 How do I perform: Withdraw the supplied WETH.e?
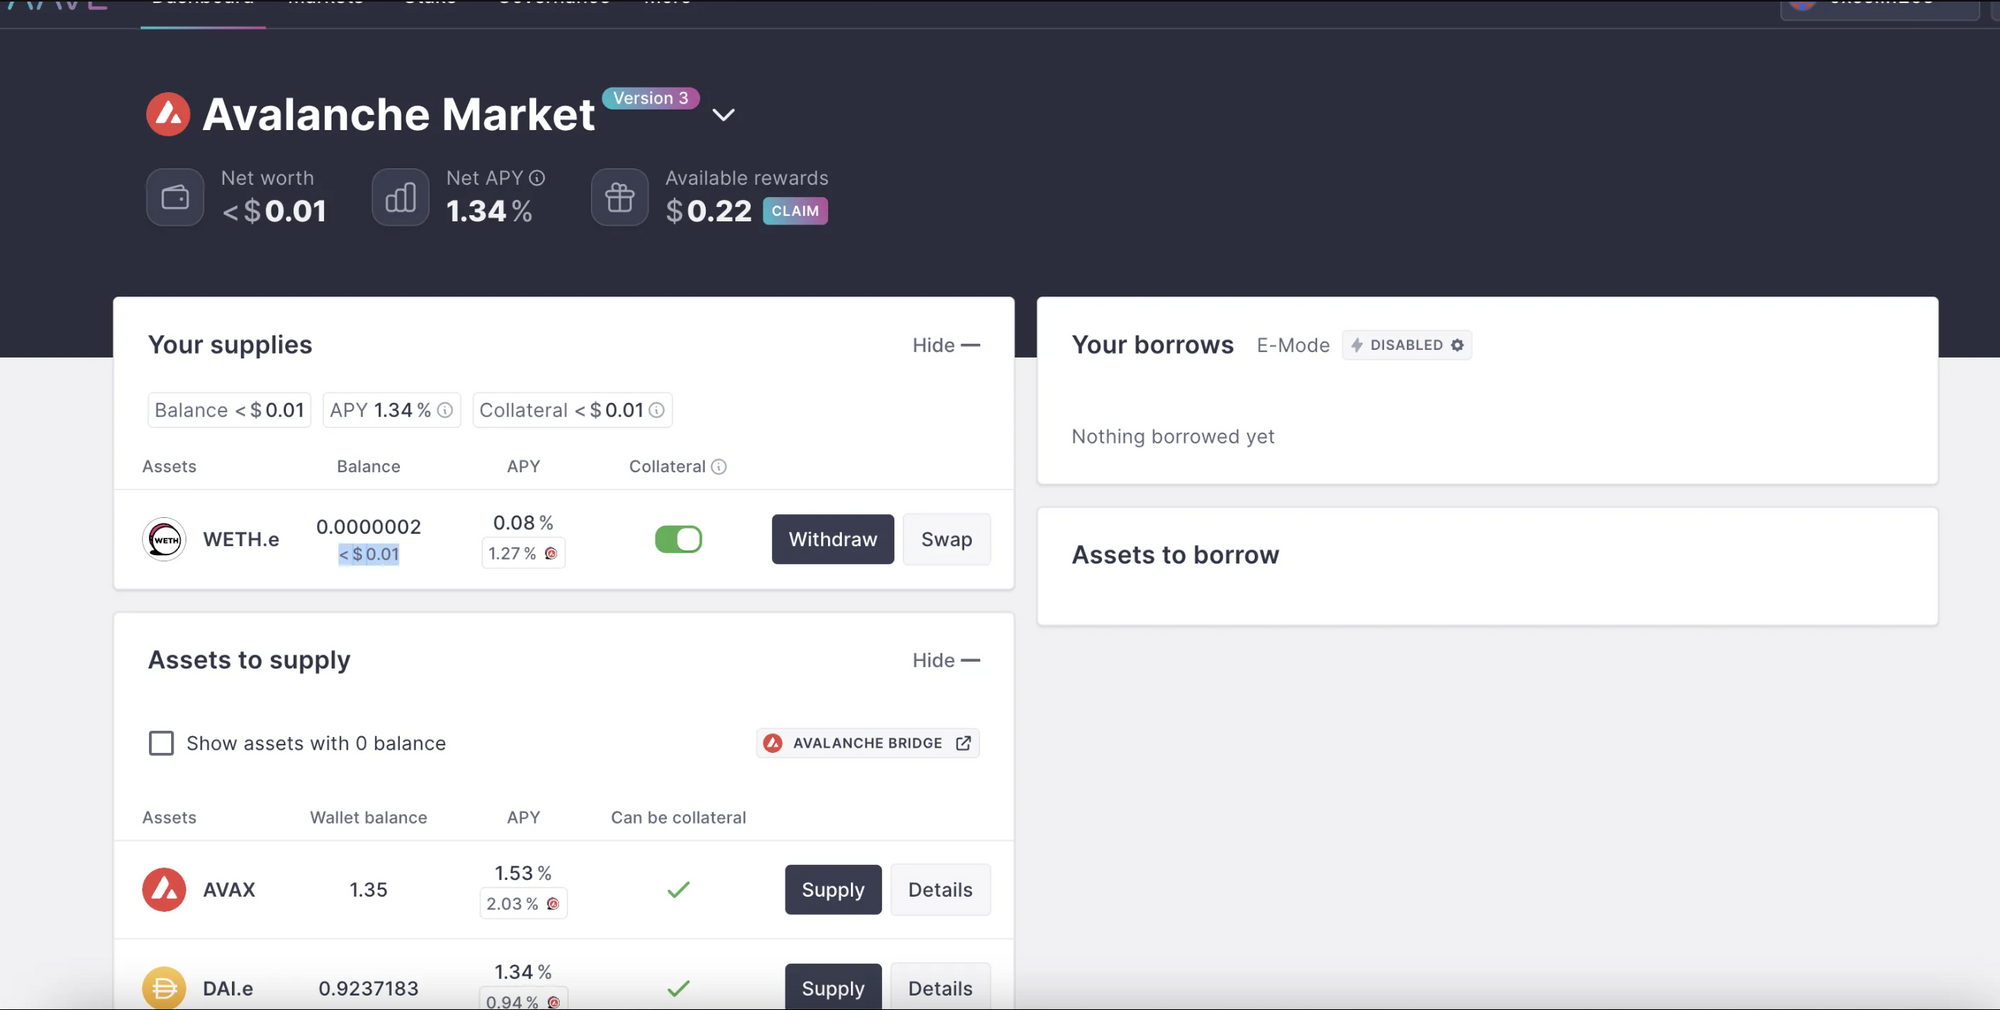(x=833, y=540)
